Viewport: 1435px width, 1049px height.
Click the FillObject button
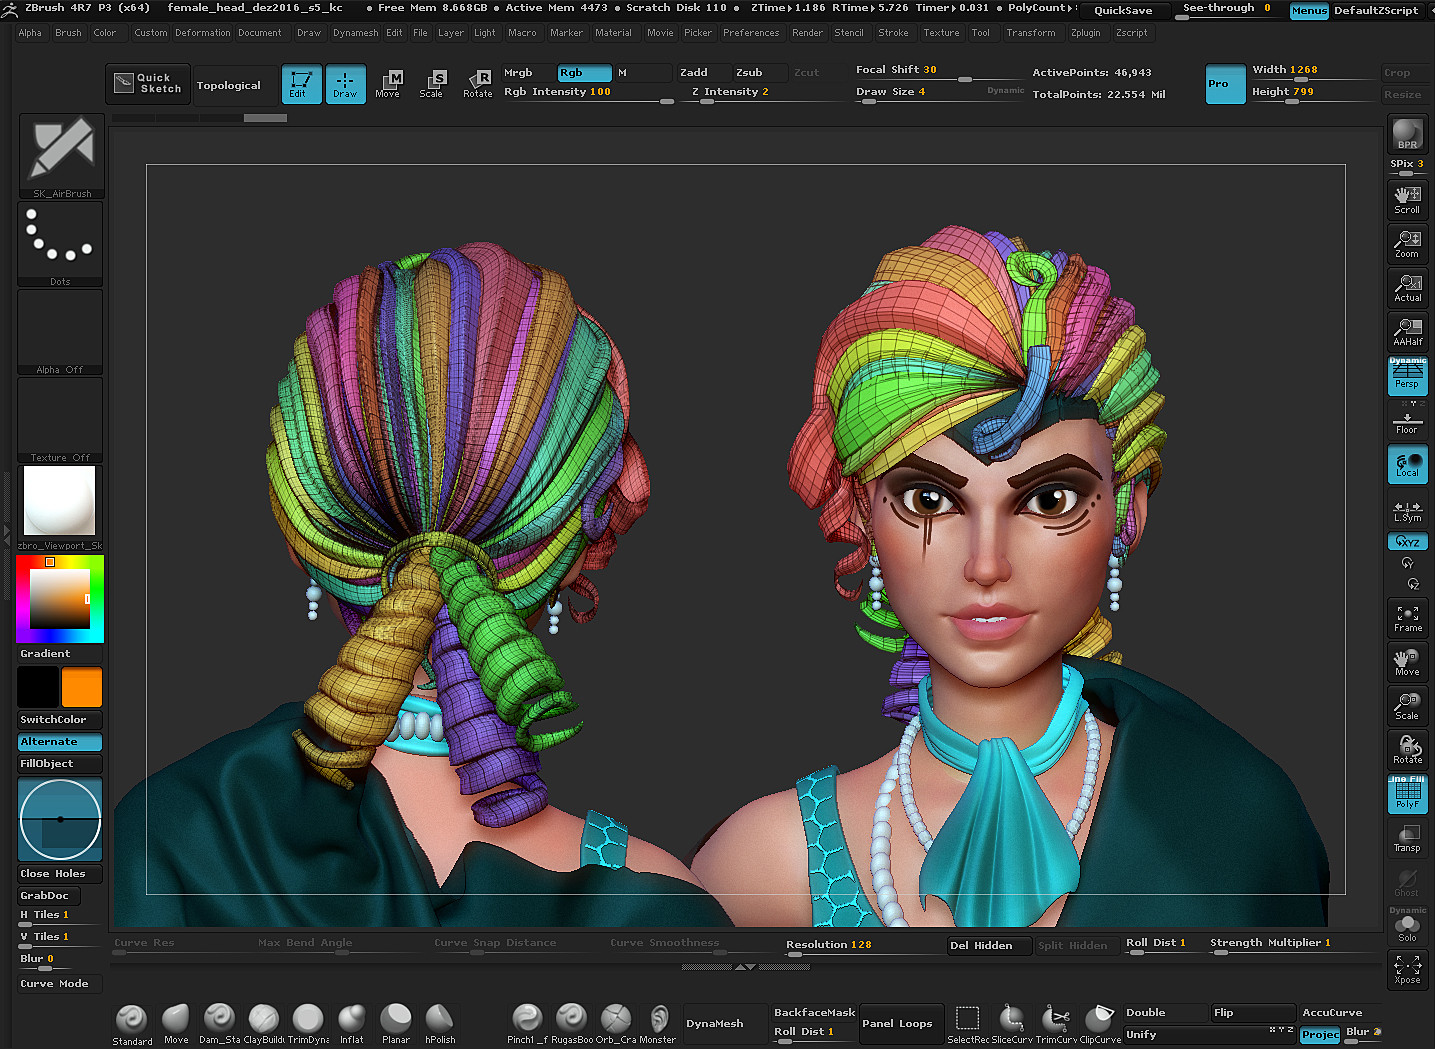tap(60, 764)
